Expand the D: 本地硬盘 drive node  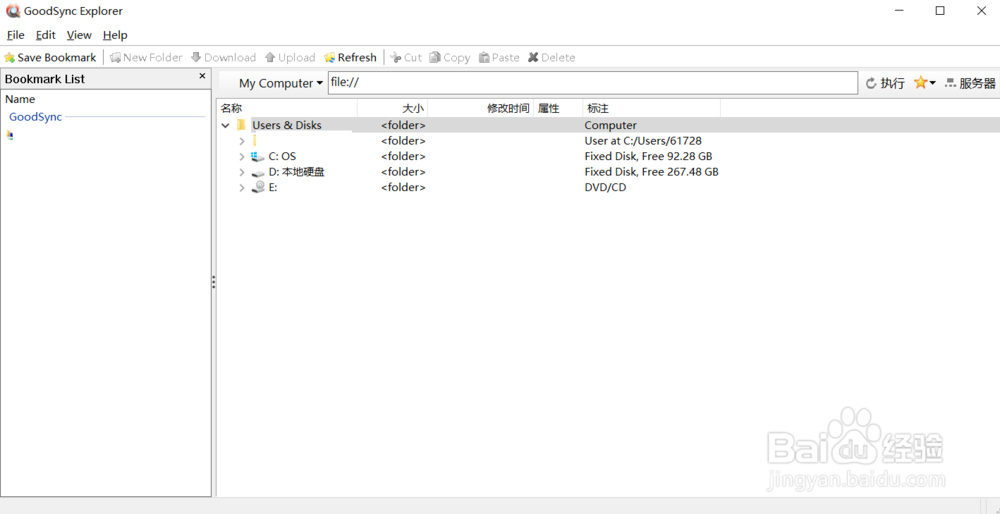242,172
